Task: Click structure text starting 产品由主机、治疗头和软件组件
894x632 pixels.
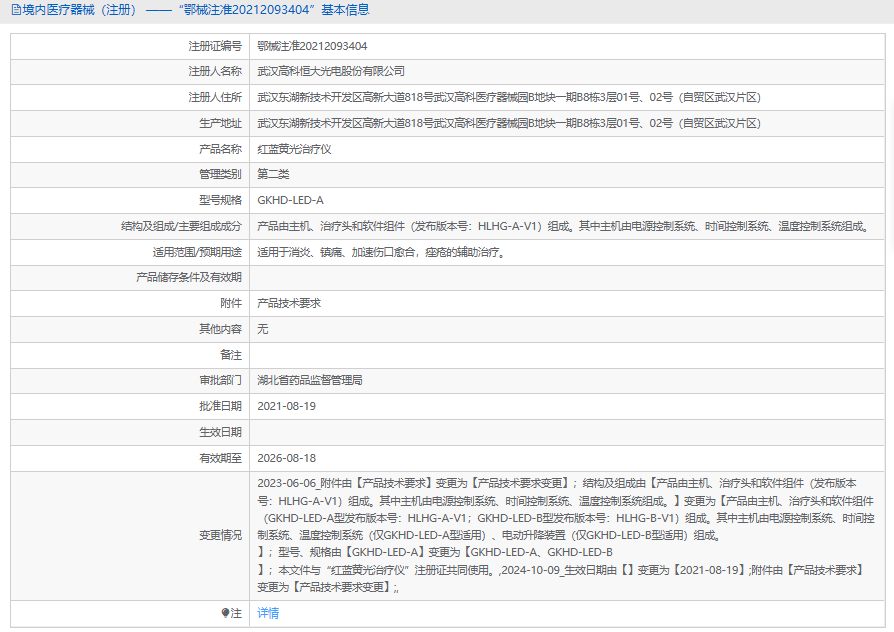Action: point(563,226)
